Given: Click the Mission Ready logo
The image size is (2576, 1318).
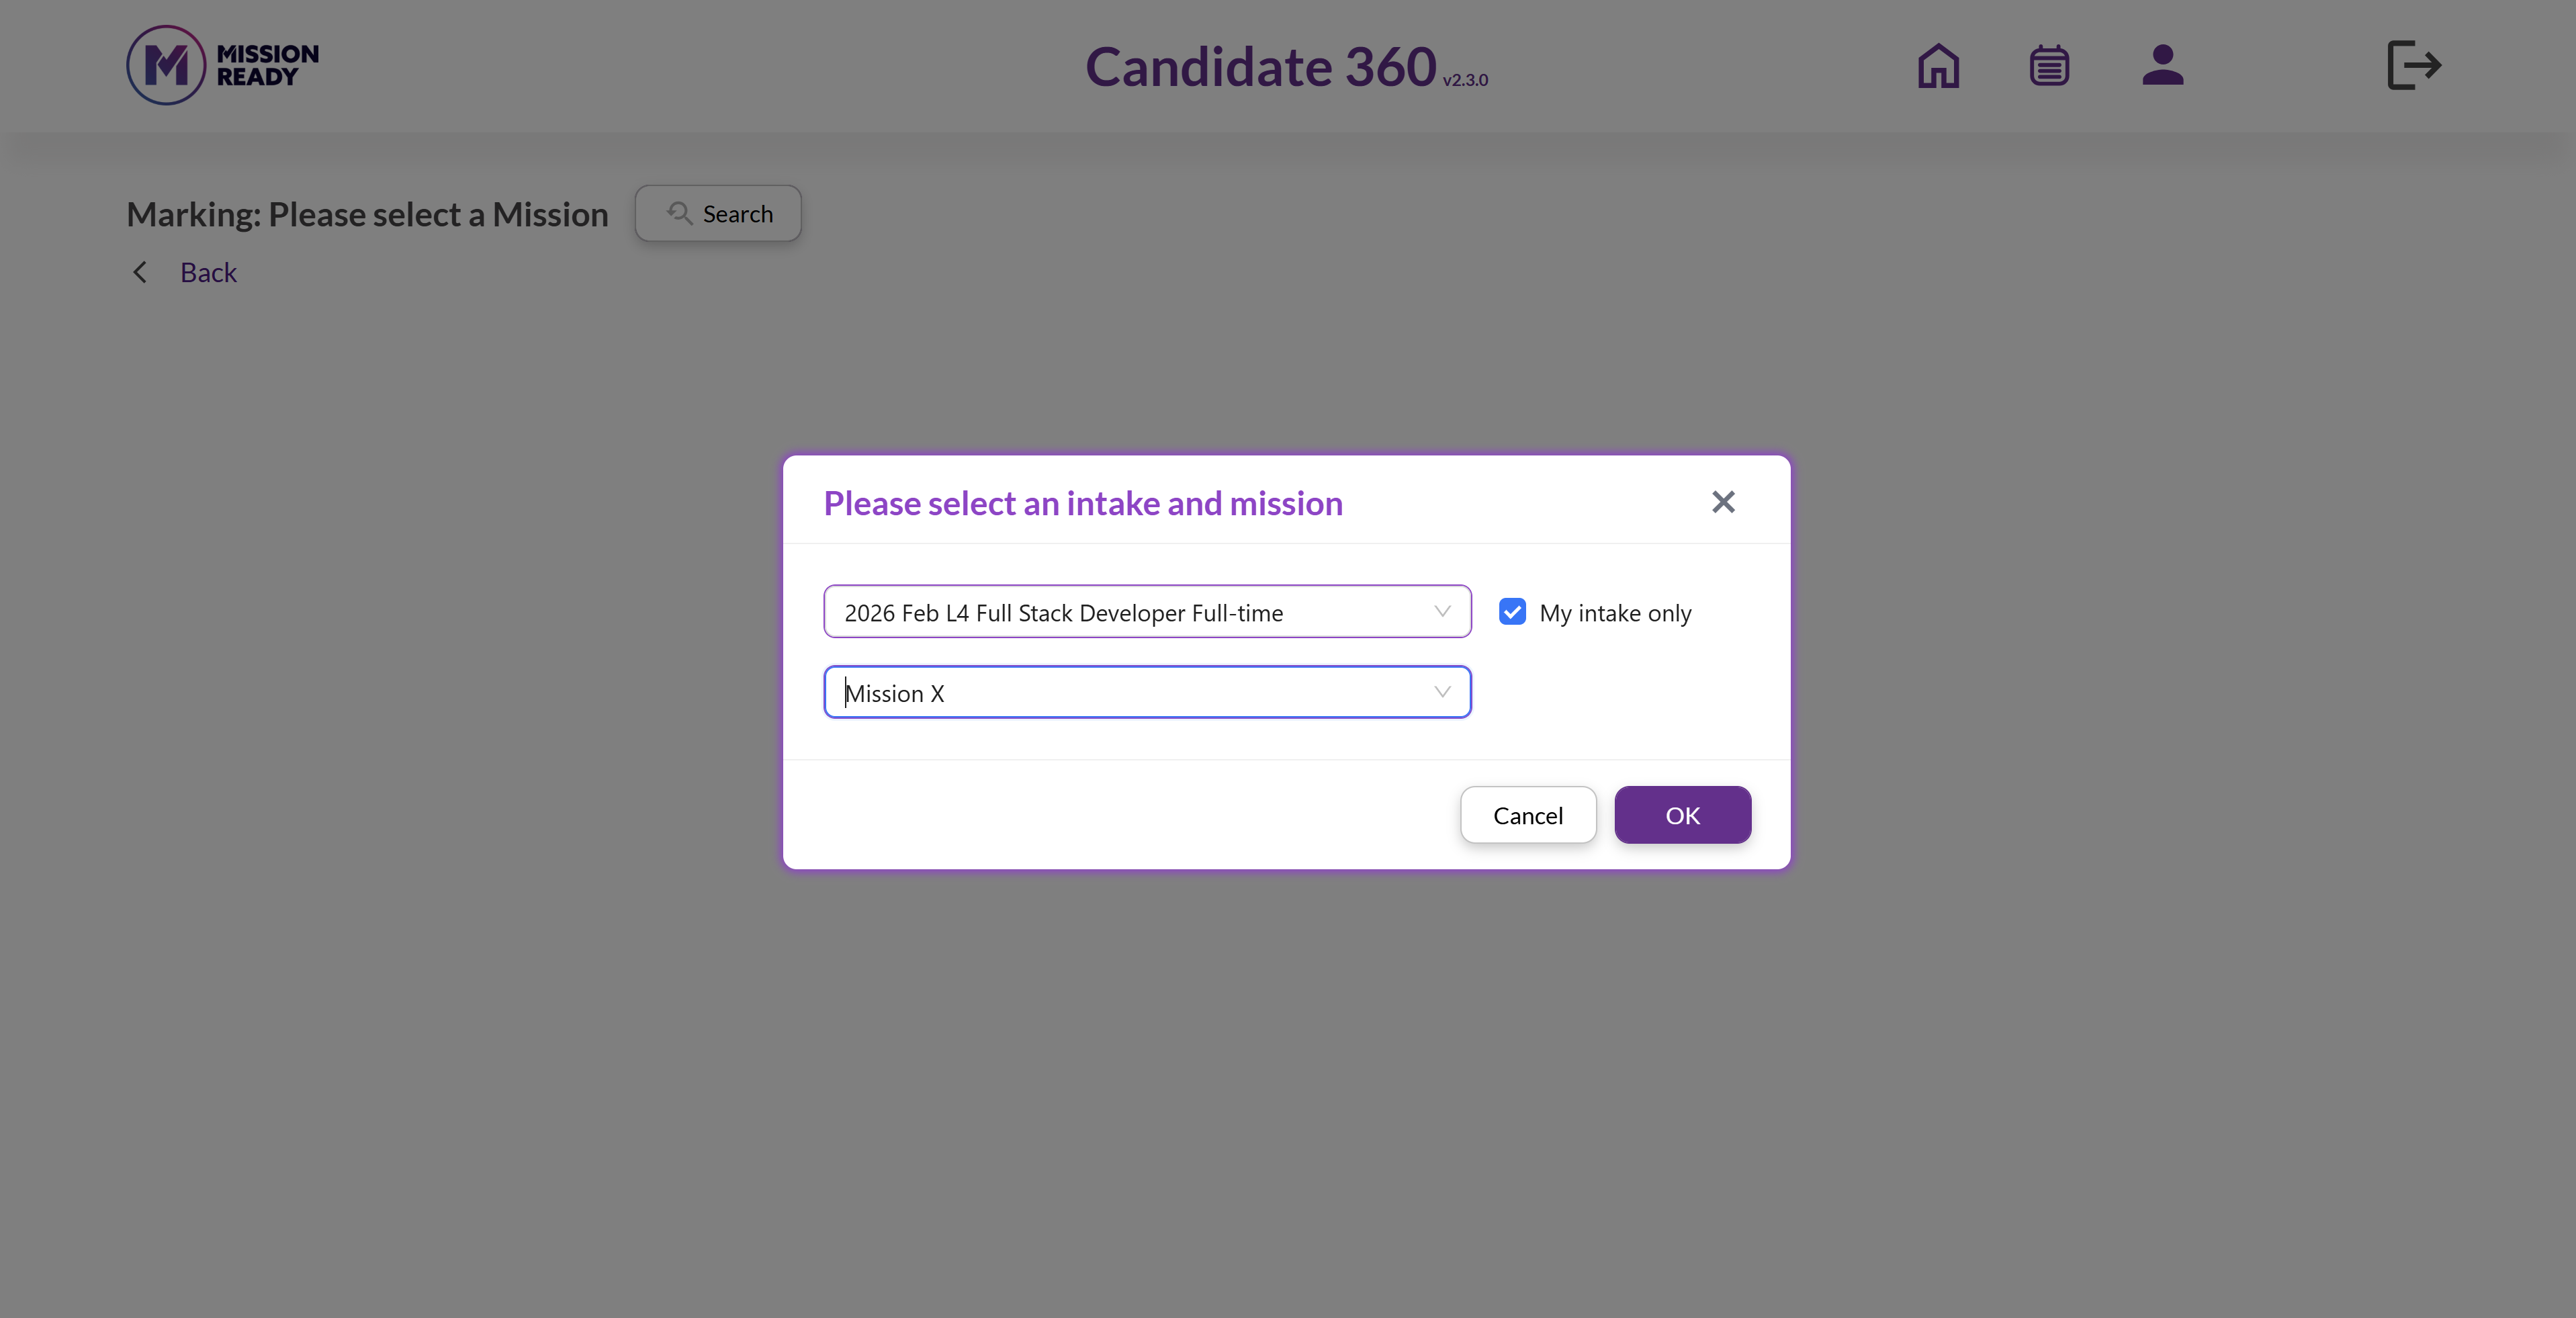Looking at the screenshot, I should pyautogui.click(x=223, y=65).
